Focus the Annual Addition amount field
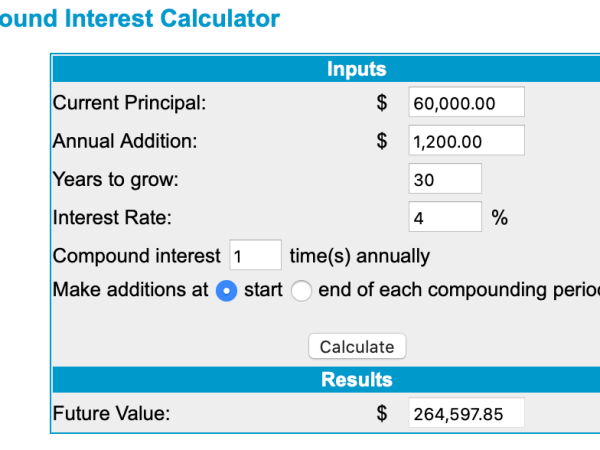 pyautogui.click(x=466, y=141)
